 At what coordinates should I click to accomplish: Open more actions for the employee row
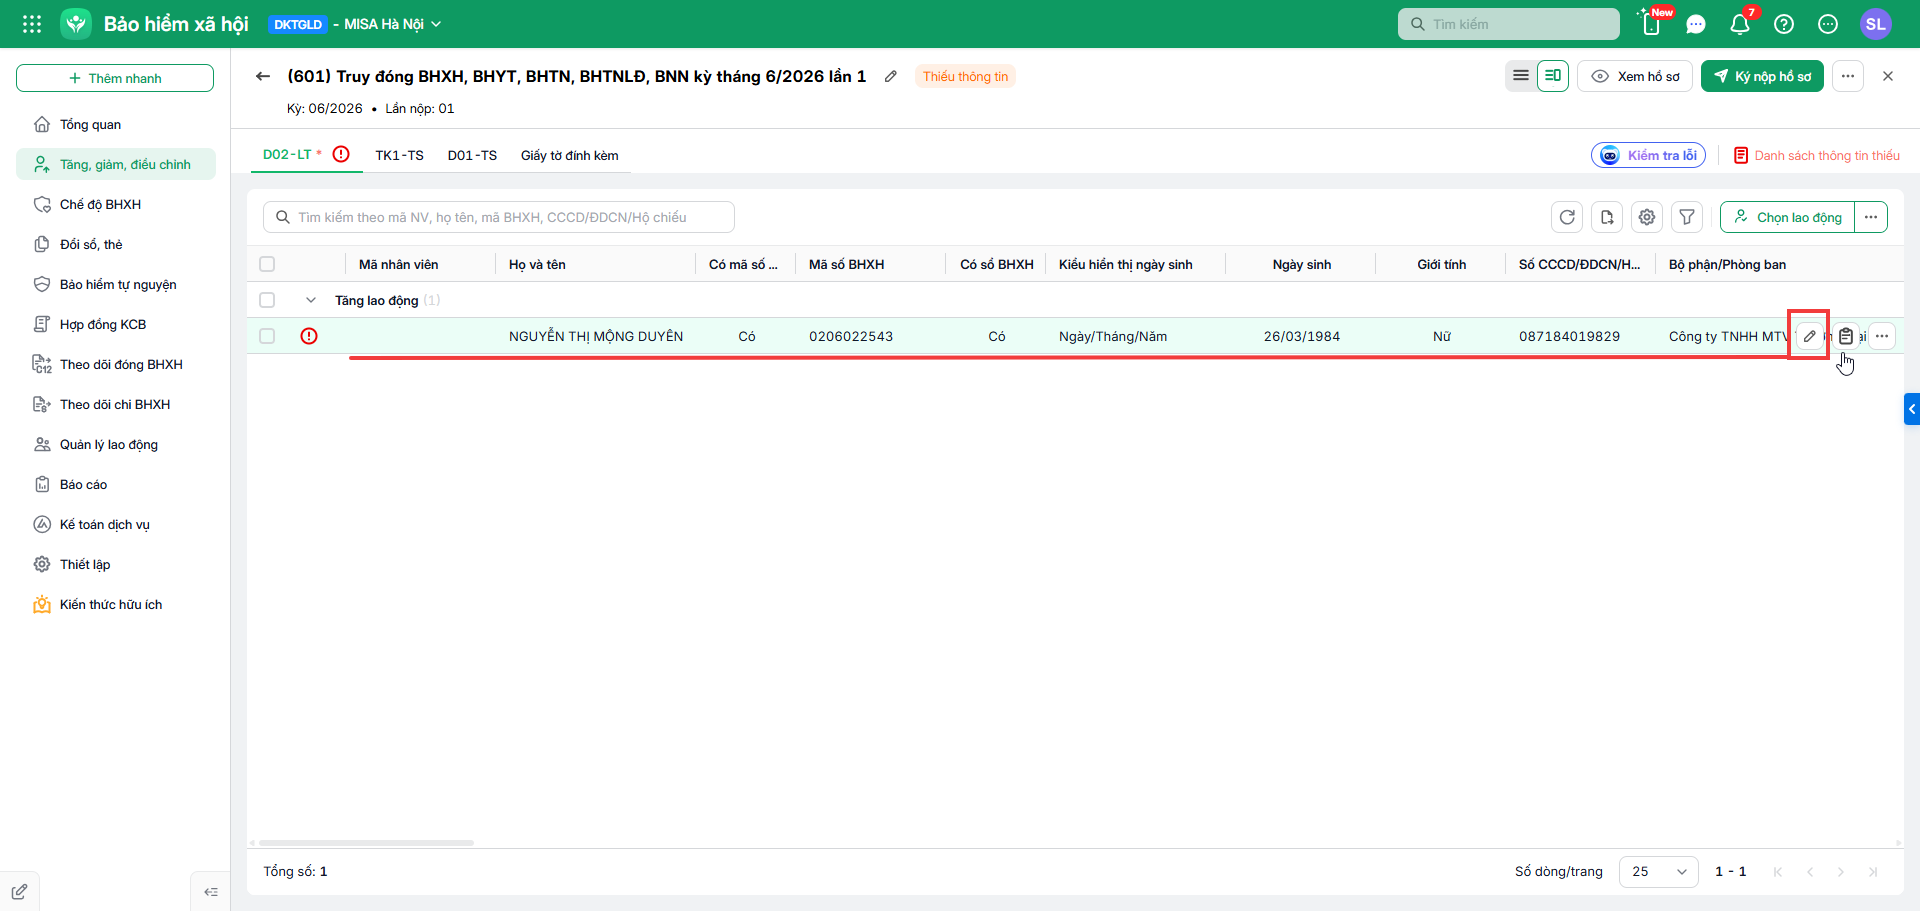pyautogui.click(x=1882, y=336)
